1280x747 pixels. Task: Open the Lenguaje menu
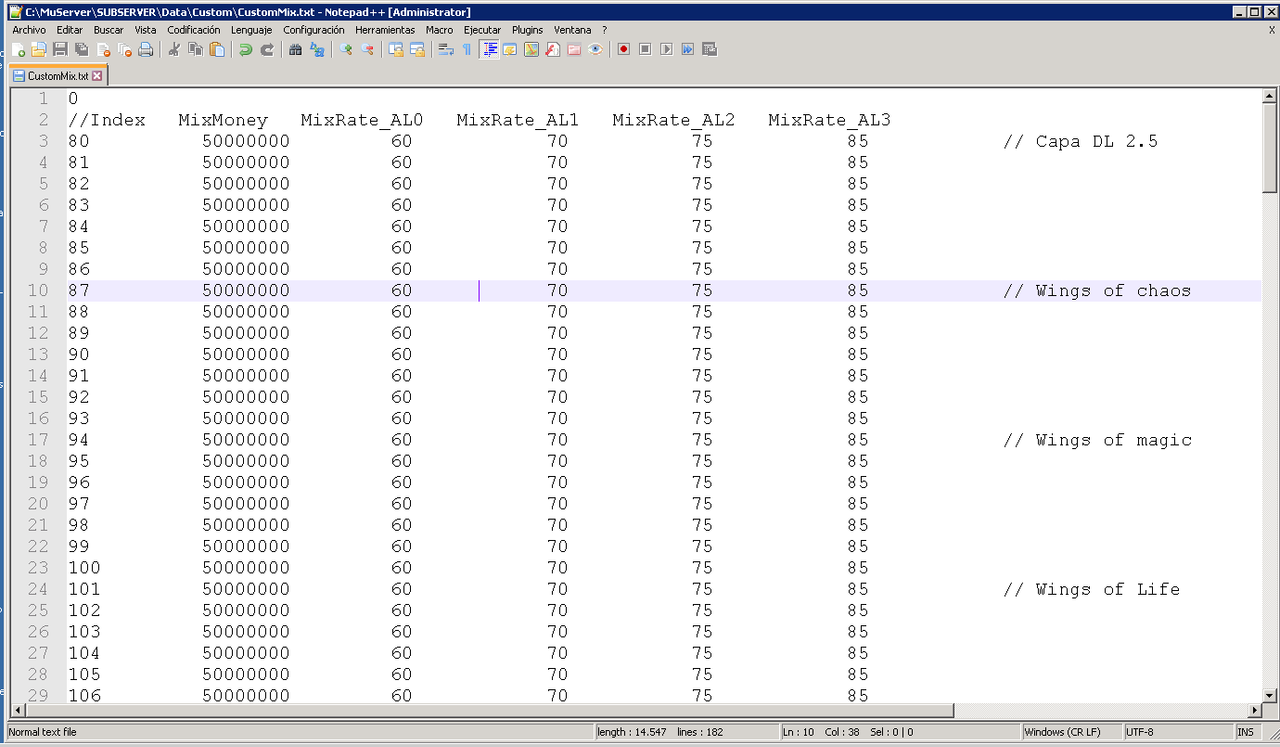pyautogui.click(x=251, y=30)
